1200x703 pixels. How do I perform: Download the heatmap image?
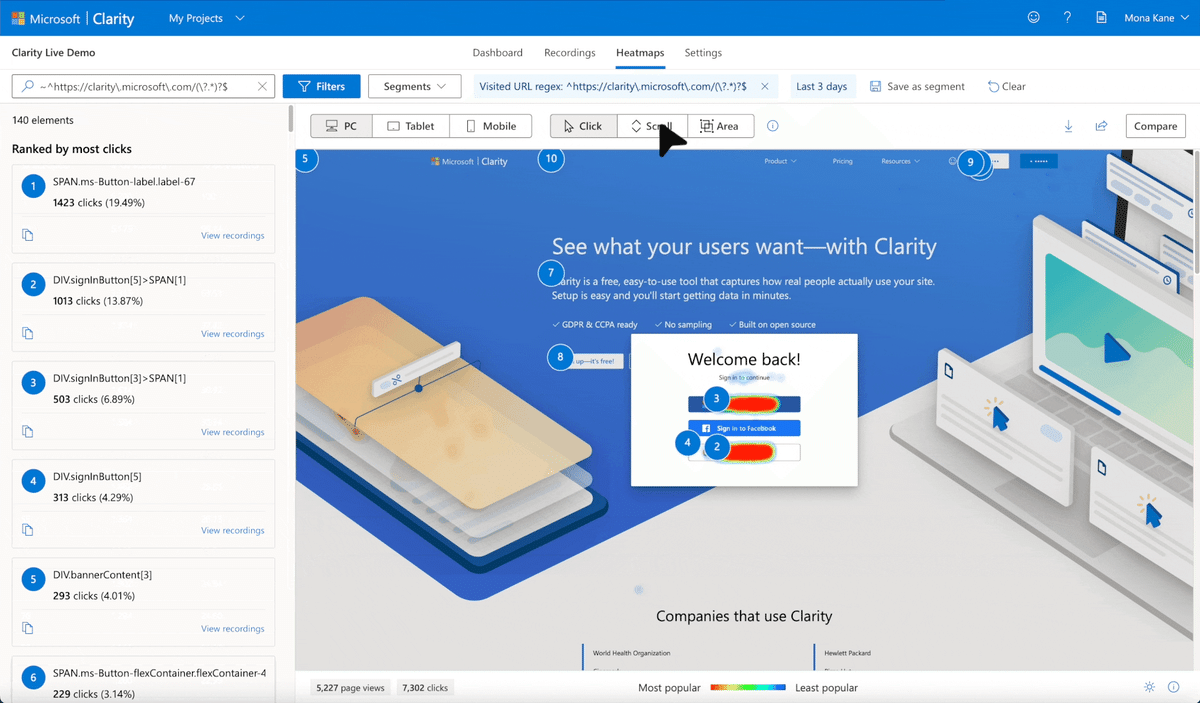(1068, 126)
